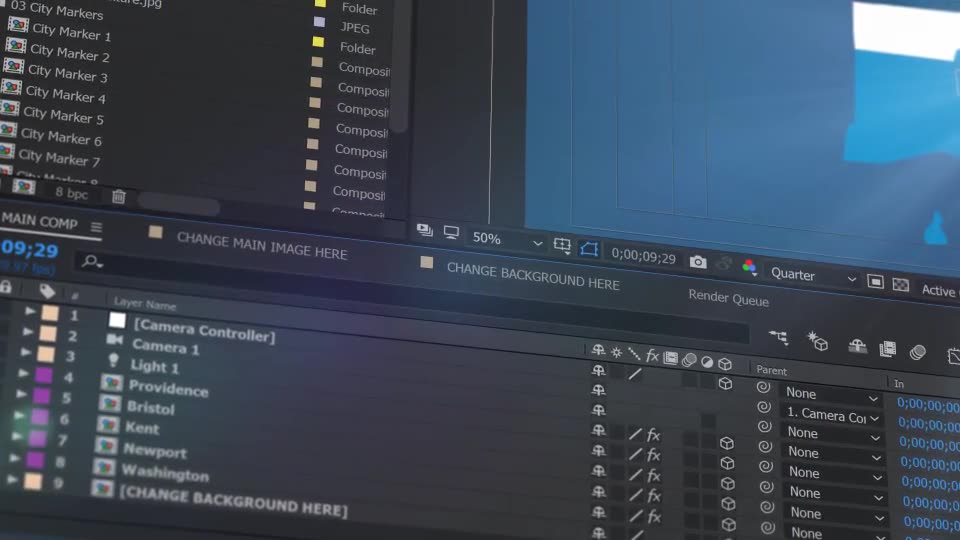Enable frame blending for the composition
The height and width of the screenshot is (540, 960).
coord(887,350)
